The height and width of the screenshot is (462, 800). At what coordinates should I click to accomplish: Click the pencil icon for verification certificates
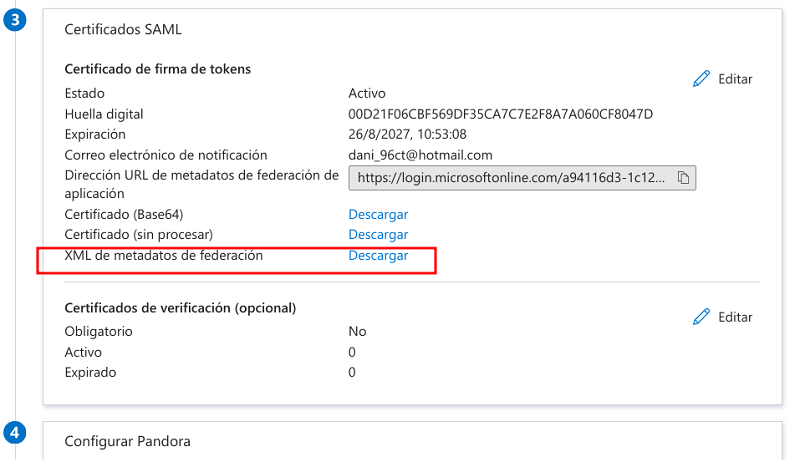(701, 317)
